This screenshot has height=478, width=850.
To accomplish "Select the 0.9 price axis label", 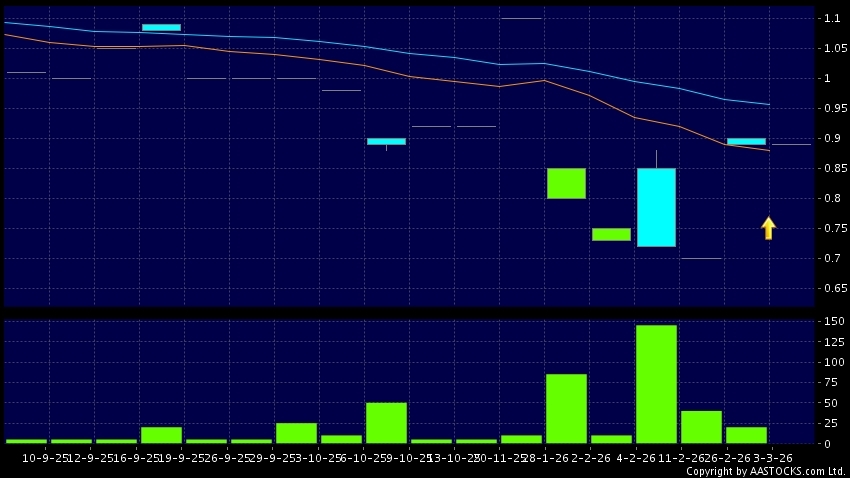I will pos(831,138).
